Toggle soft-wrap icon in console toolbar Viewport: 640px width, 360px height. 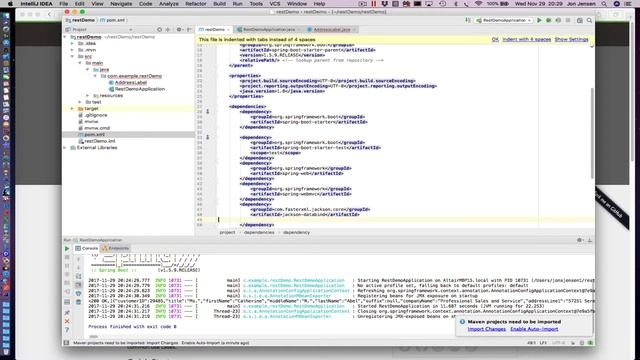click(x=78, y=276)
